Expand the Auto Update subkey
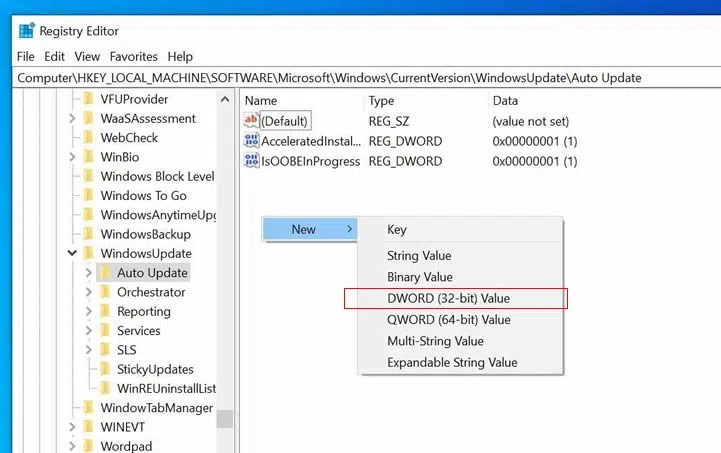Screen dimensions: 721x453 (89, 273)
